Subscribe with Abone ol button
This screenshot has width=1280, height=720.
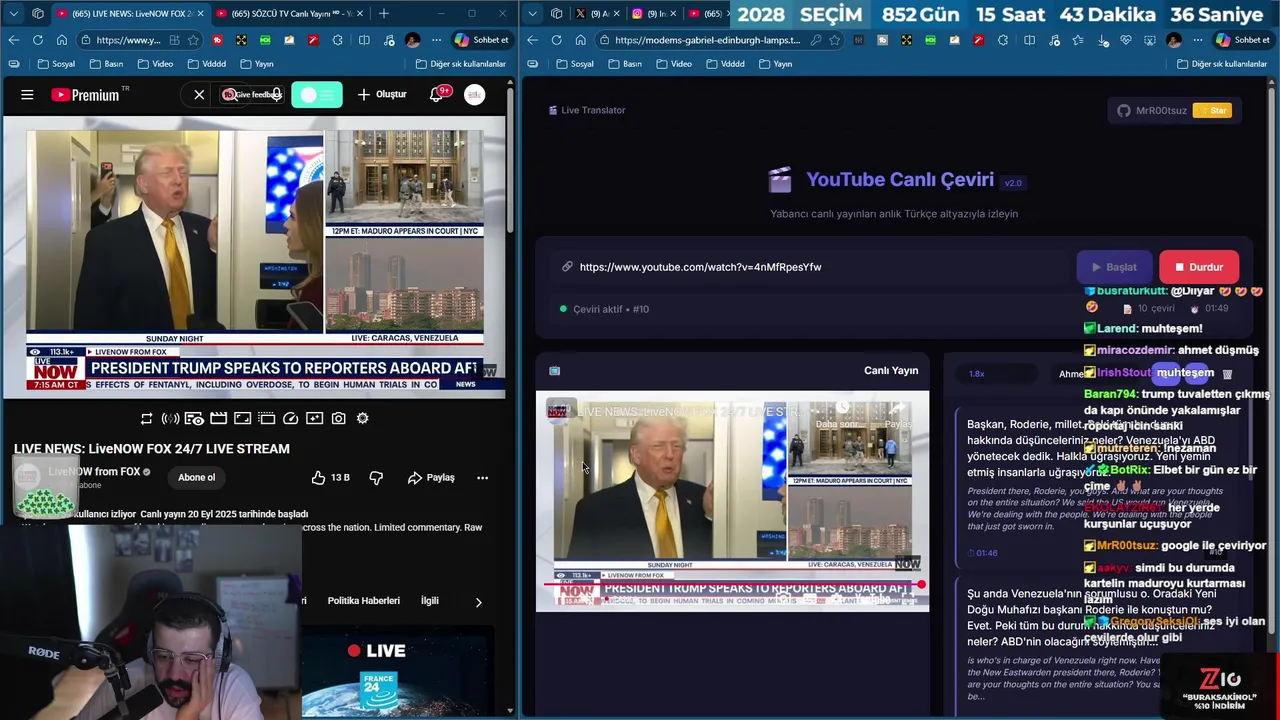point(196,477)
